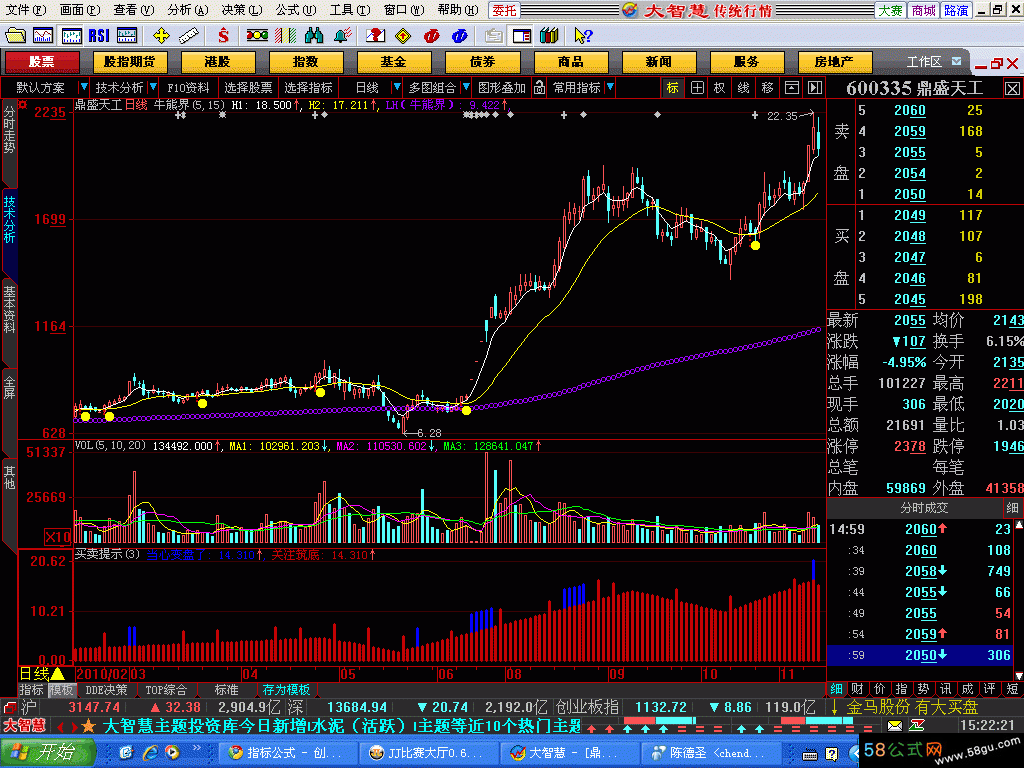Toggle the 移 move chart button
This screenshot has width=1024, height=768.
coord(767,88)
